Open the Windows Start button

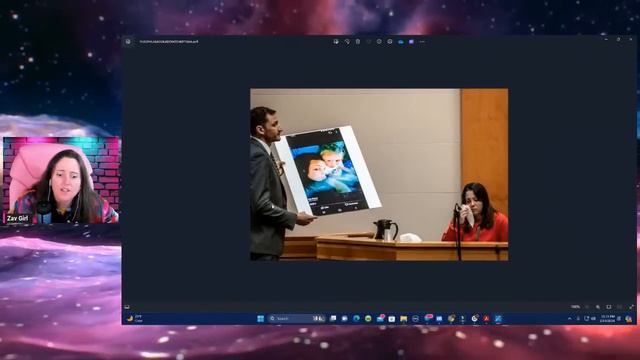pos(260,318)
